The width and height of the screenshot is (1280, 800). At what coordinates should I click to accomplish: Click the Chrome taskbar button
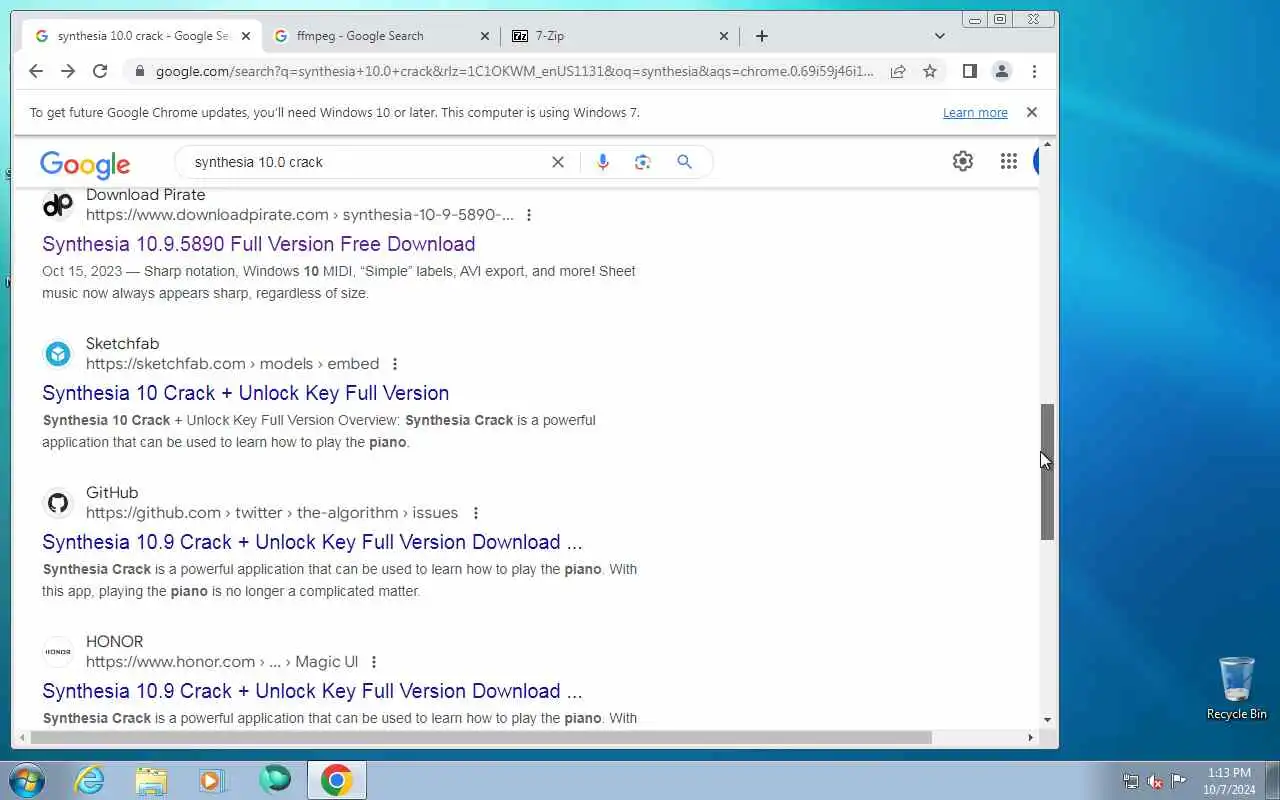tap(337, 780)
